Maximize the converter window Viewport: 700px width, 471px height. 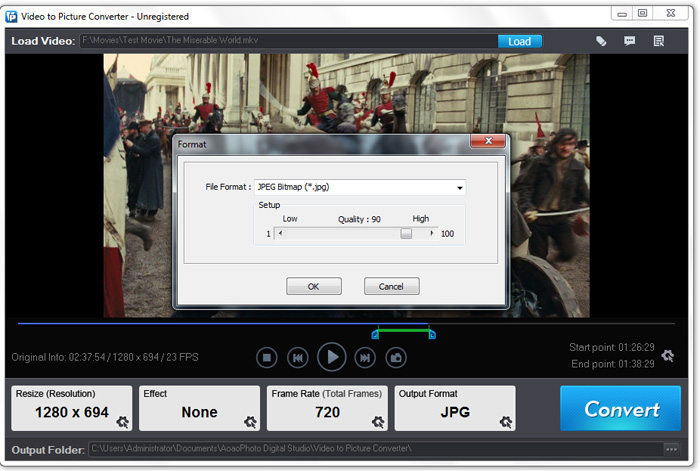pyautogui.click(x=642, y=13)
